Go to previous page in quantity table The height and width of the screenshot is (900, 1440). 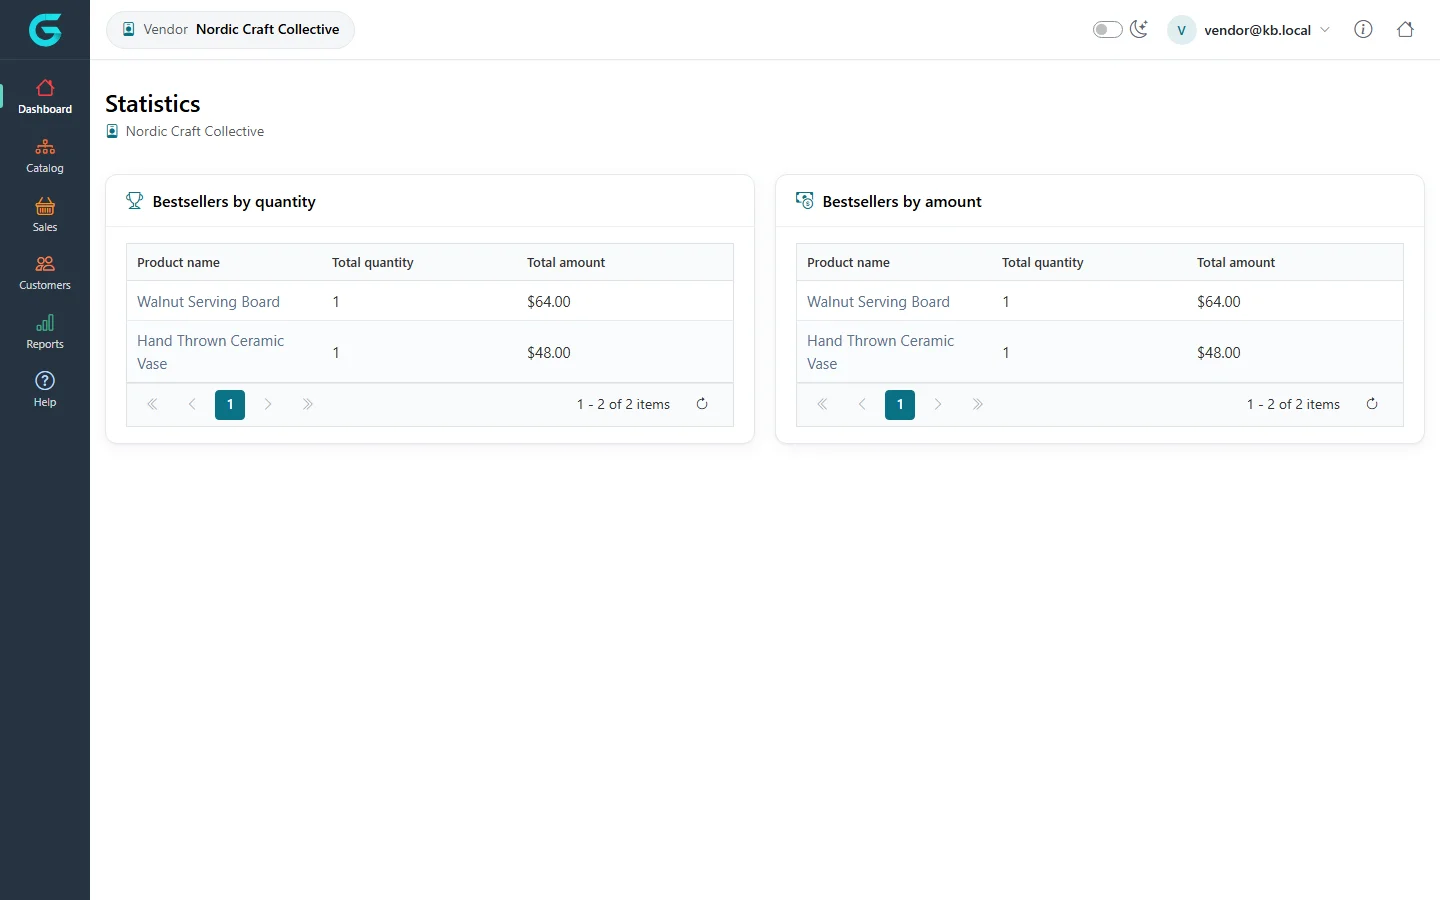[192, 404]
